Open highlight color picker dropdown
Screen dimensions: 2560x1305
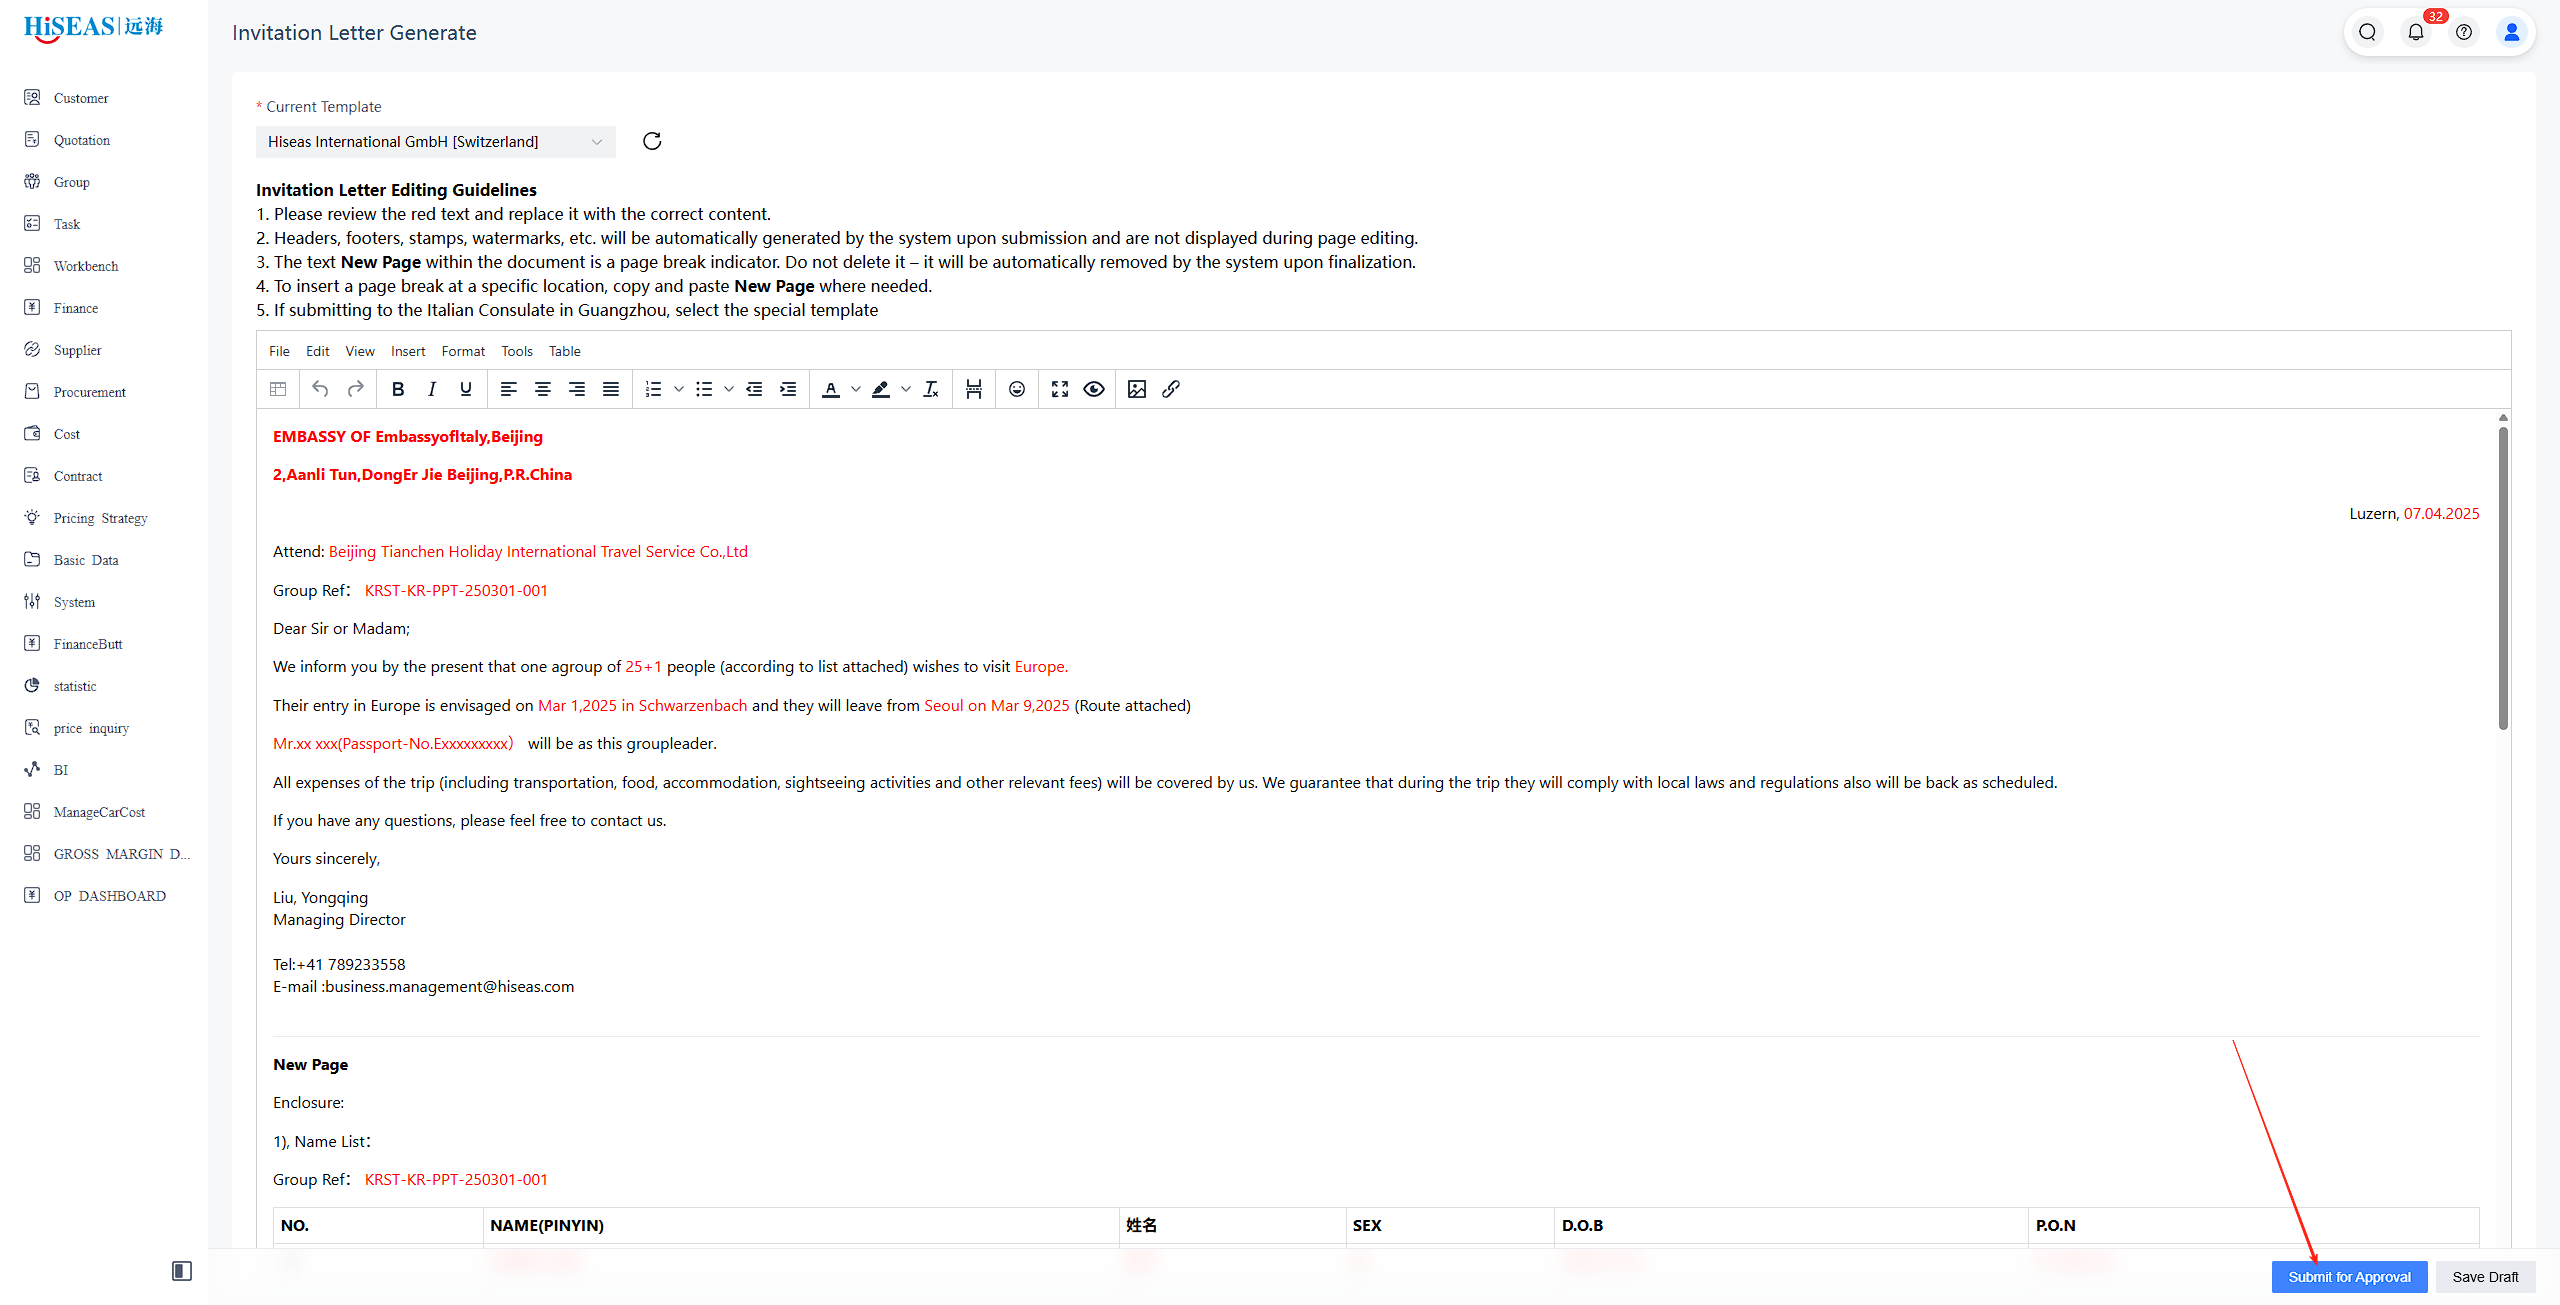[x=906, y=389]
